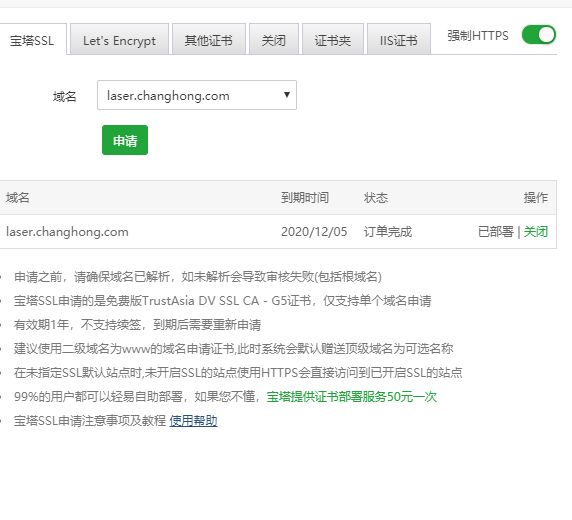Open the 使用帮助 link
The image size is (572, 520).
tap(193, 420)
